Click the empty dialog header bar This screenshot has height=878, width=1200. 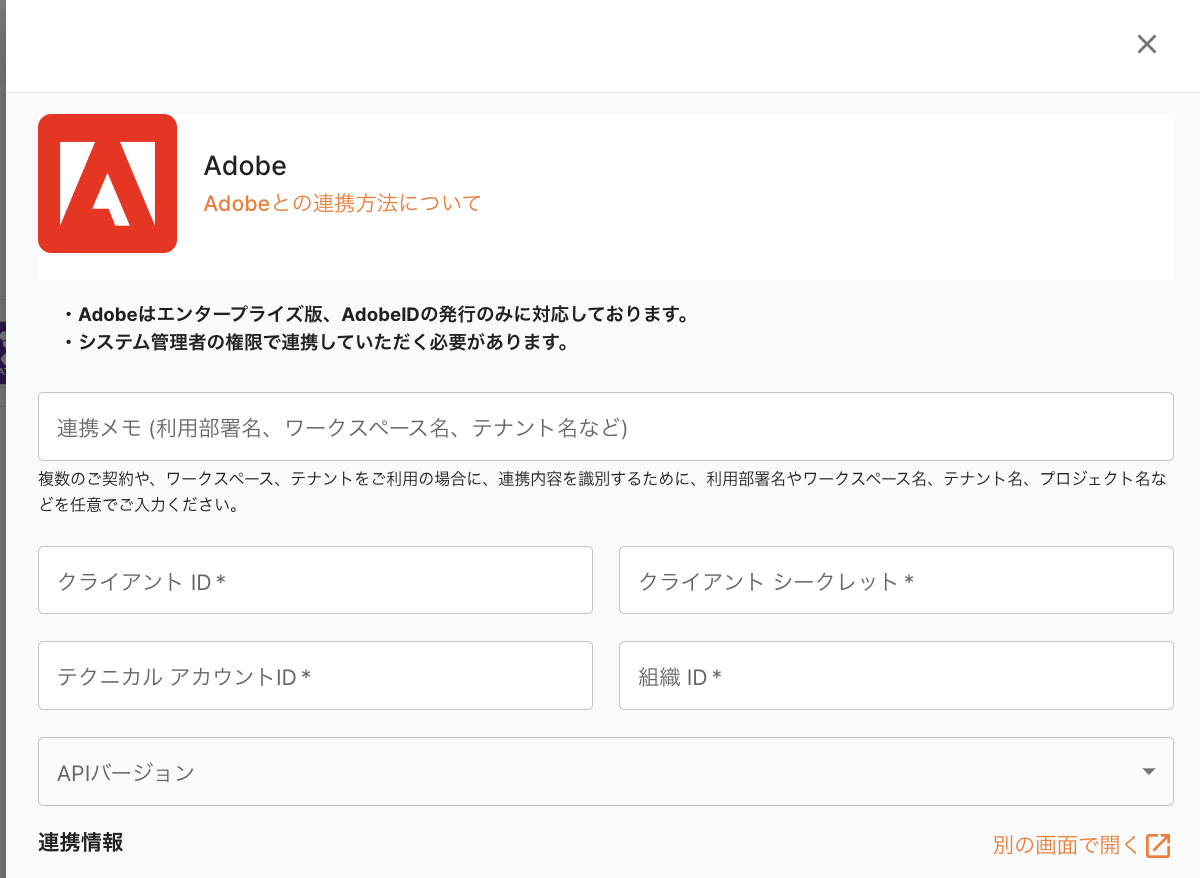tap(560, 45)
